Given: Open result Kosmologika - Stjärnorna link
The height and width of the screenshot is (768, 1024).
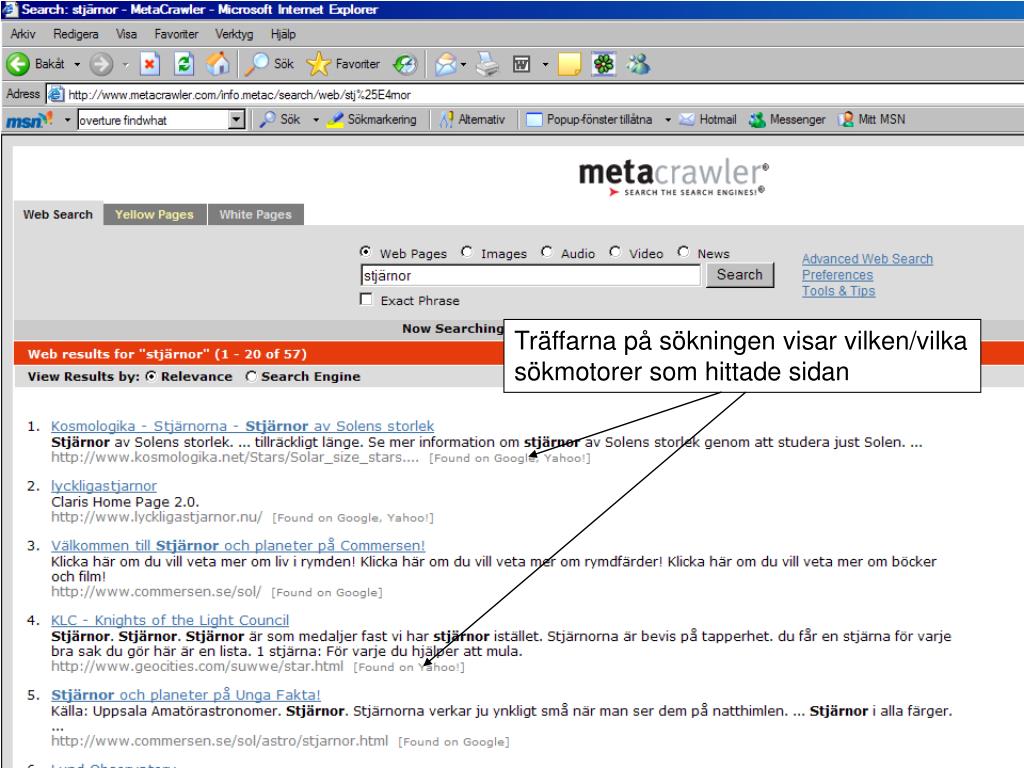Looking at the screenshot, I should click(242, 426).
